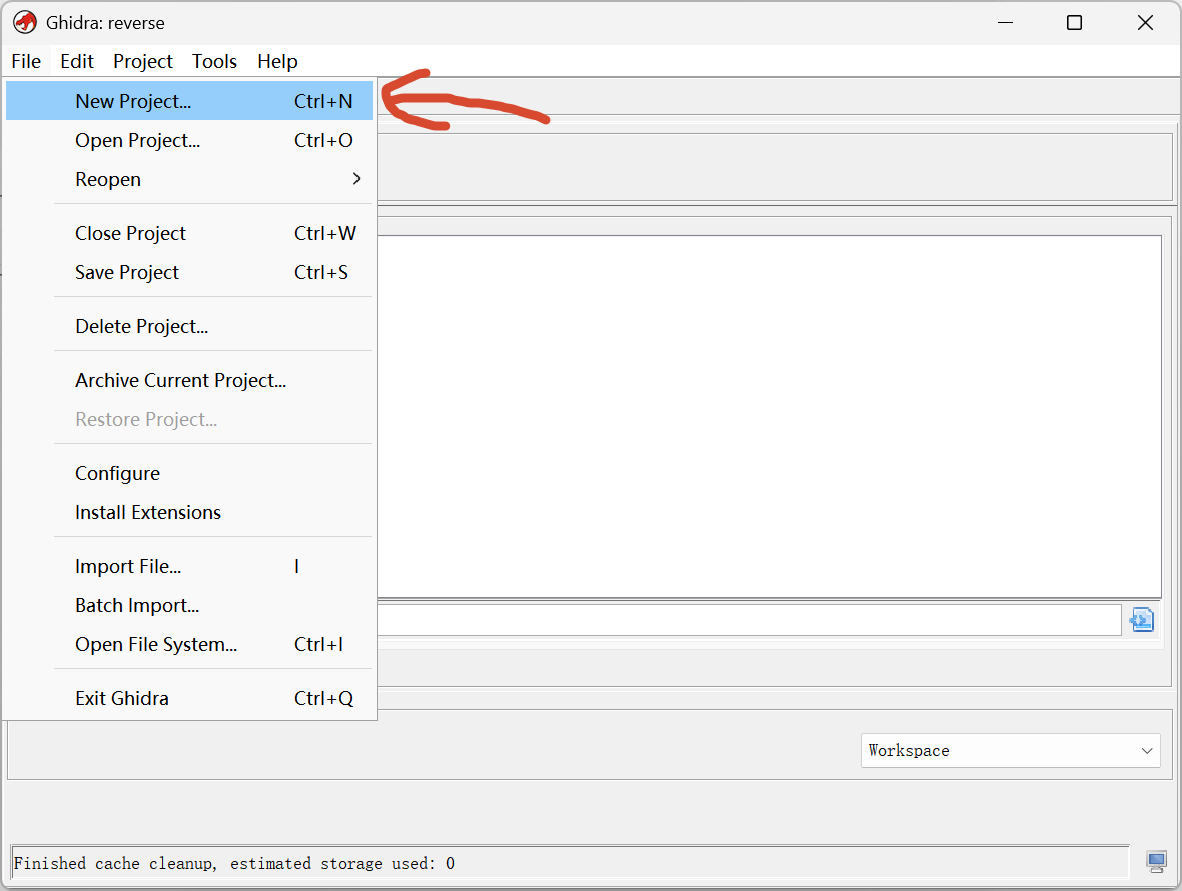Select Save Project menu item
The height and width of the screenshot is (891, 1182).
(127, 273)
